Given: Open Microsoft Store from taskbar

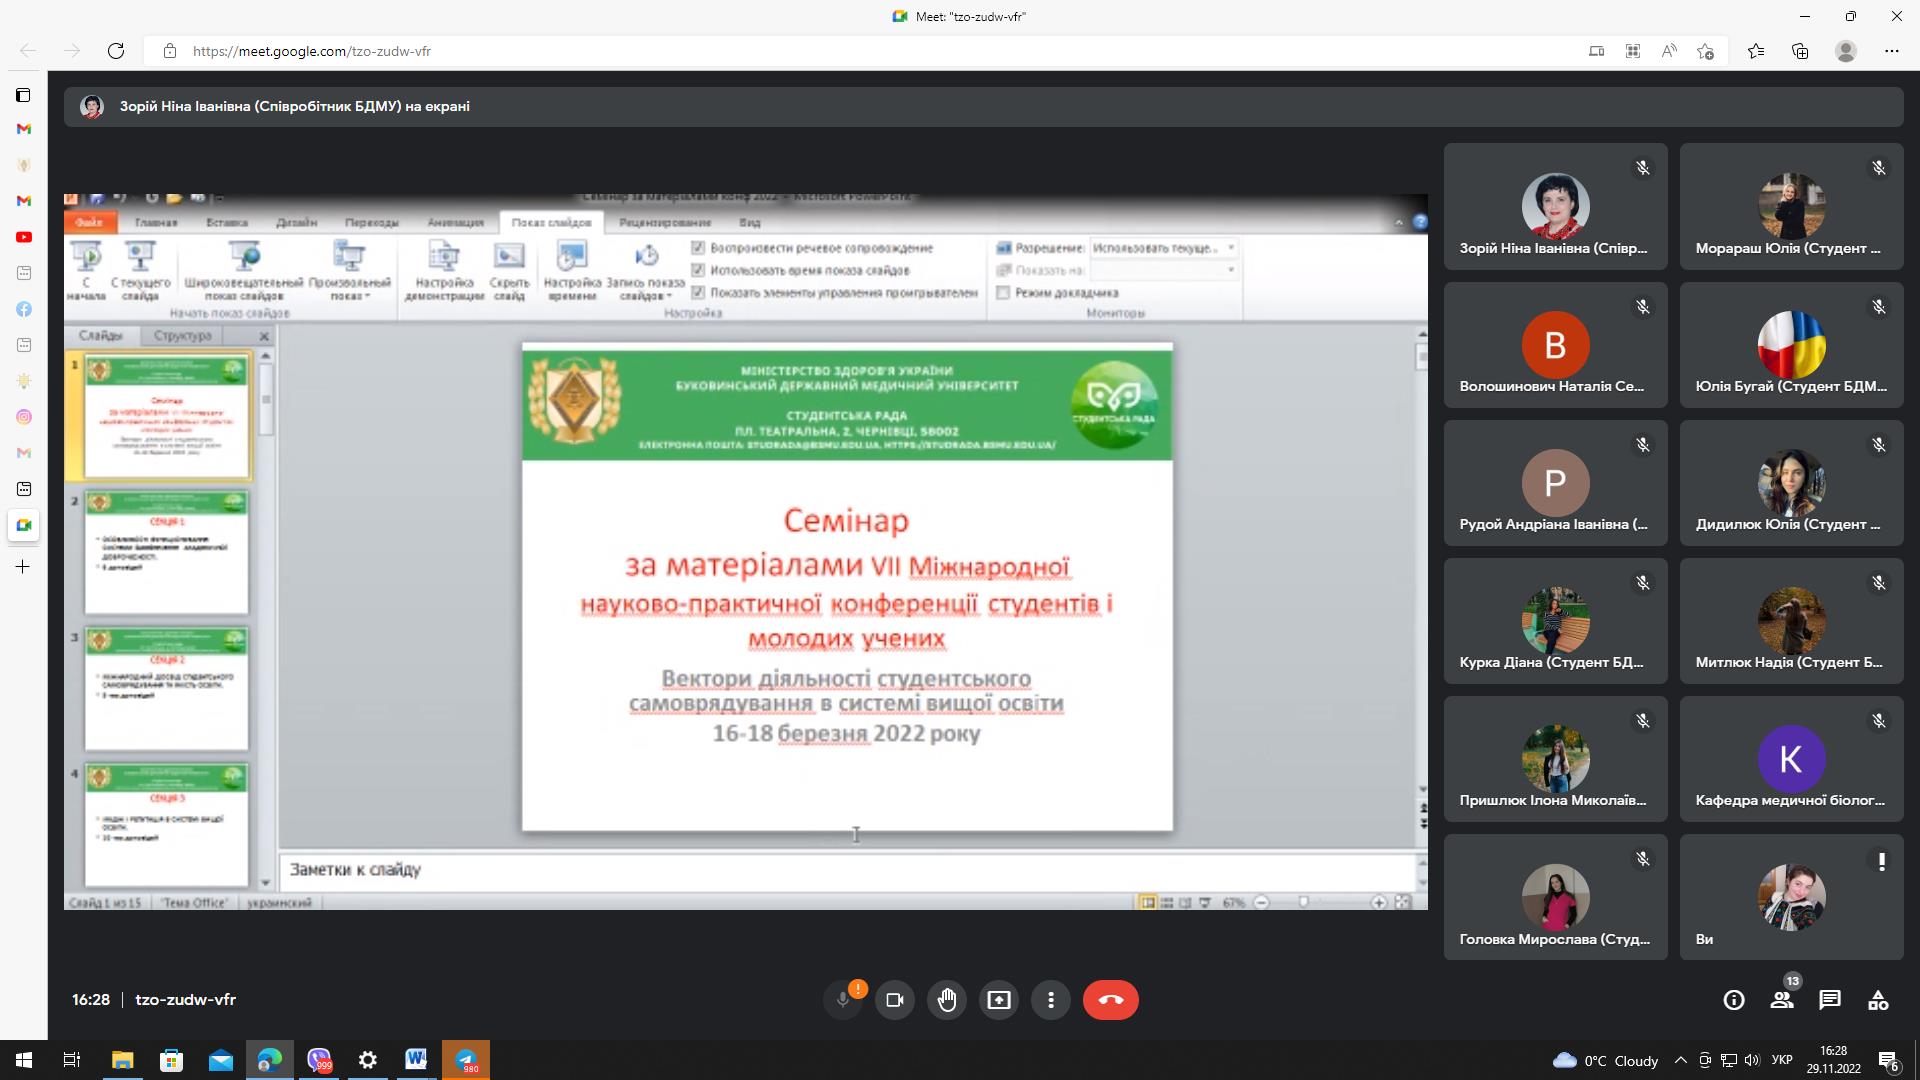Looking at the screenshot, I should 171,1060.
